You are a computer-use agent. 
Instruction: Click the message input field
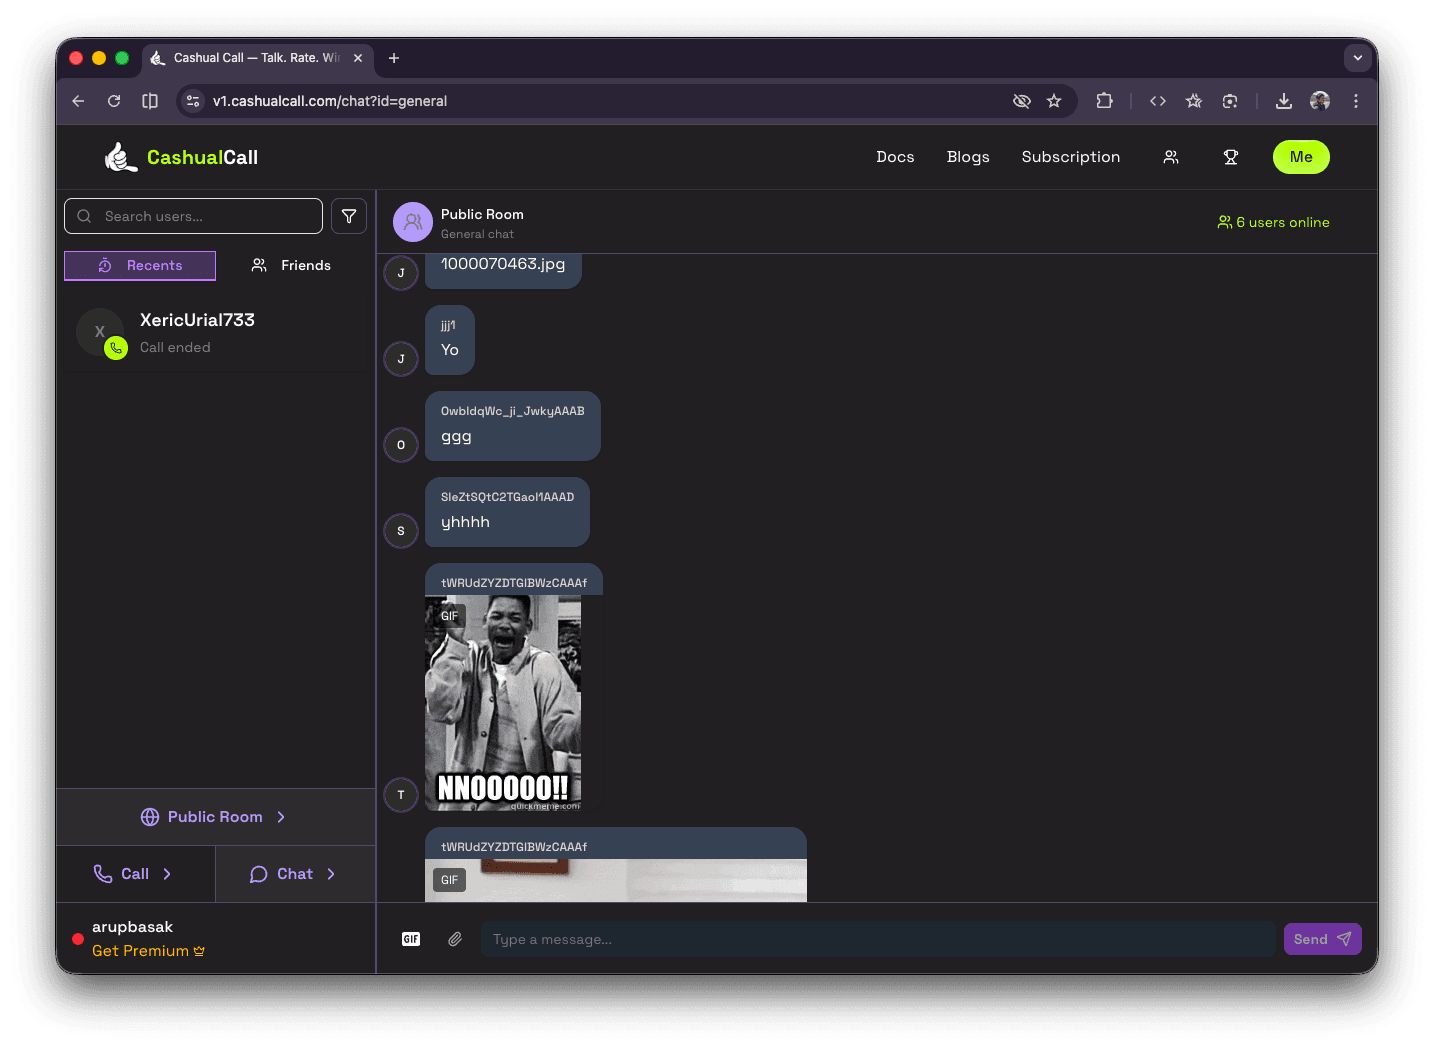point(878,938)
